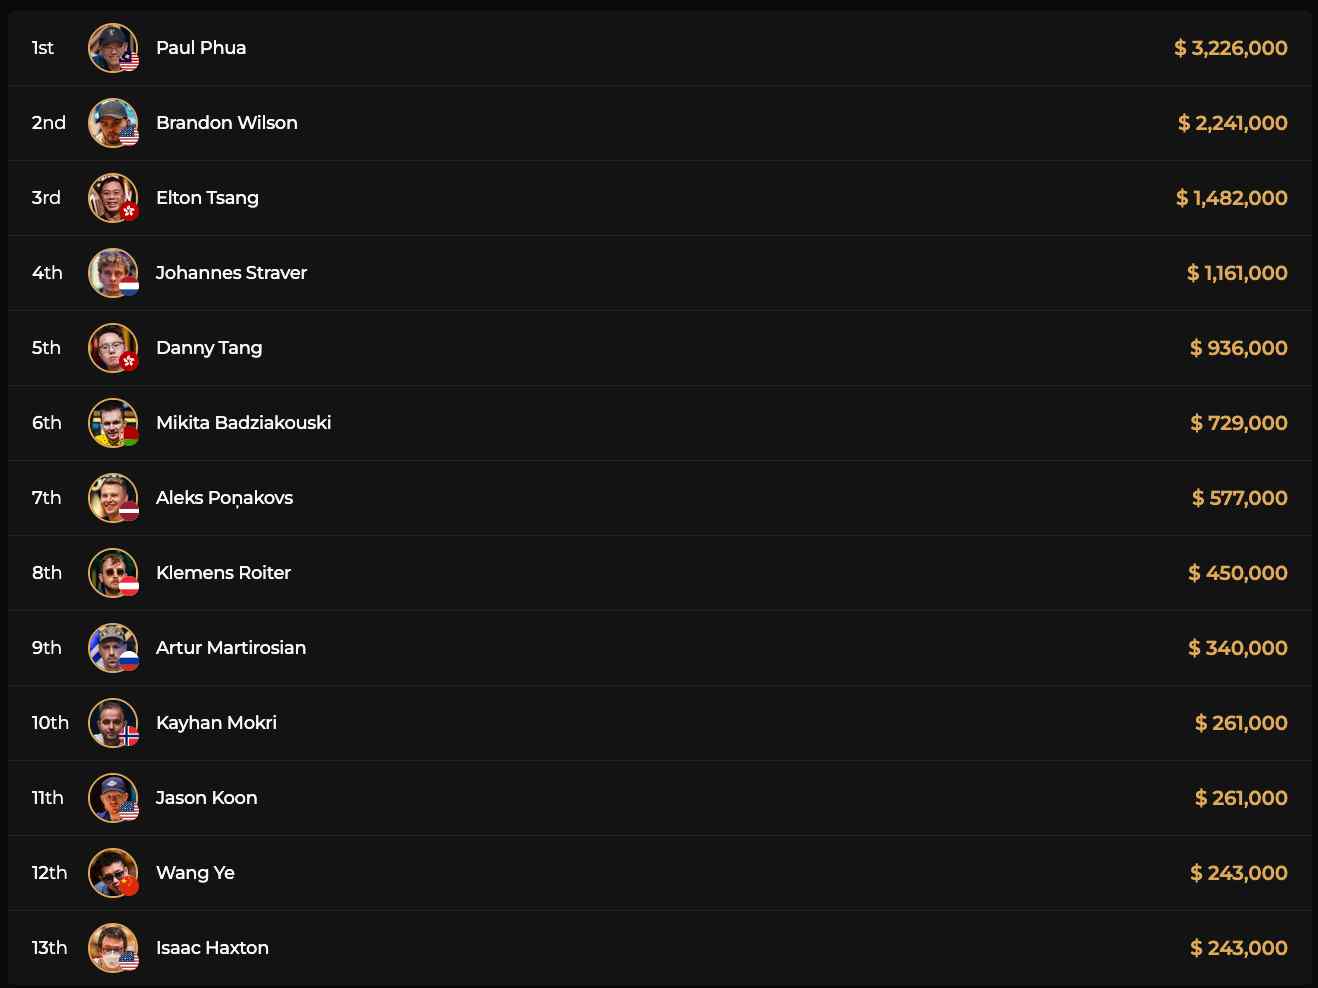Click Isaac Haxton's name text
1318x988 pixels.
tap(212, 948)
